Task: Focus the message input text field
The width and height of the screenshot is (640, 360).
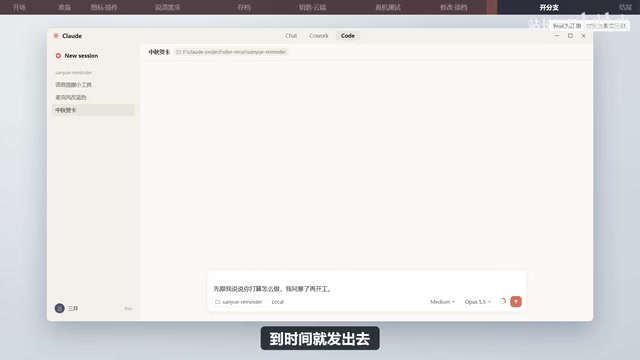Action: [x=366, y=289]
